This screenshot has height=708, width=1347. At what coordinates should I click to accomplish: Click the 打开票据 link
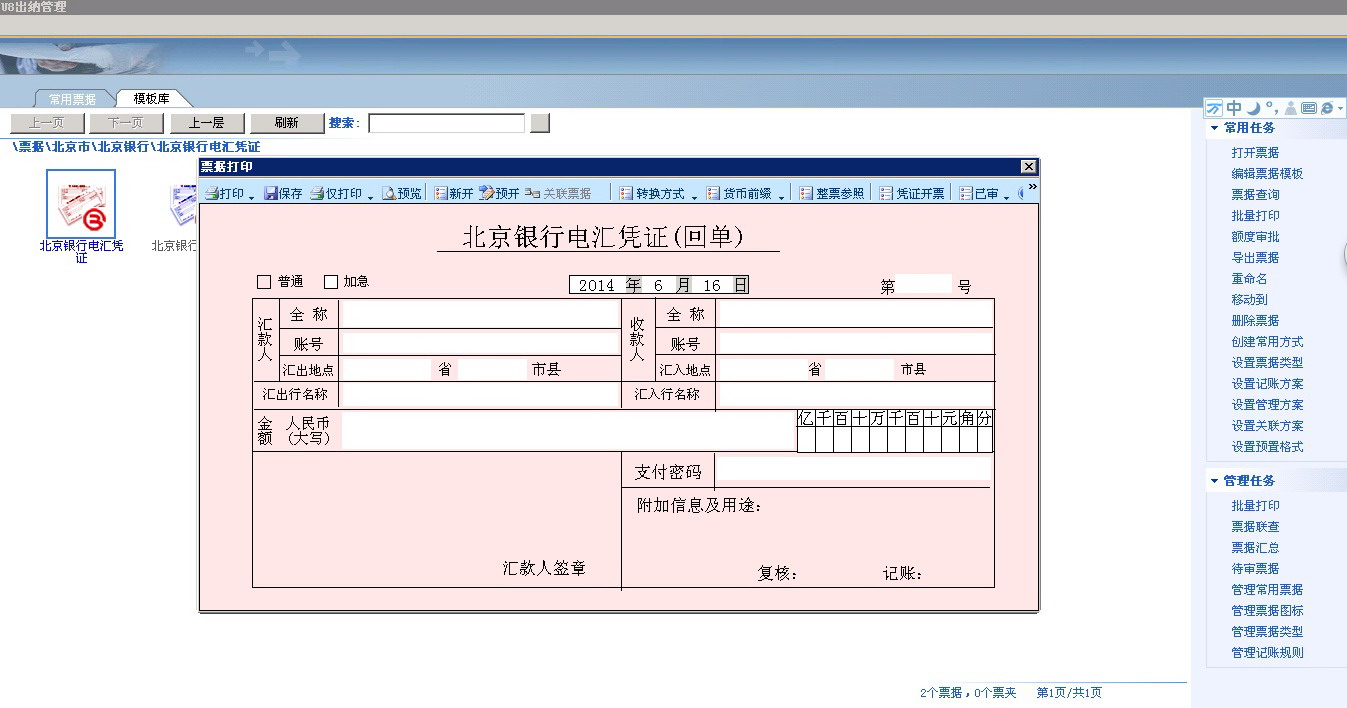(1255, 153)
